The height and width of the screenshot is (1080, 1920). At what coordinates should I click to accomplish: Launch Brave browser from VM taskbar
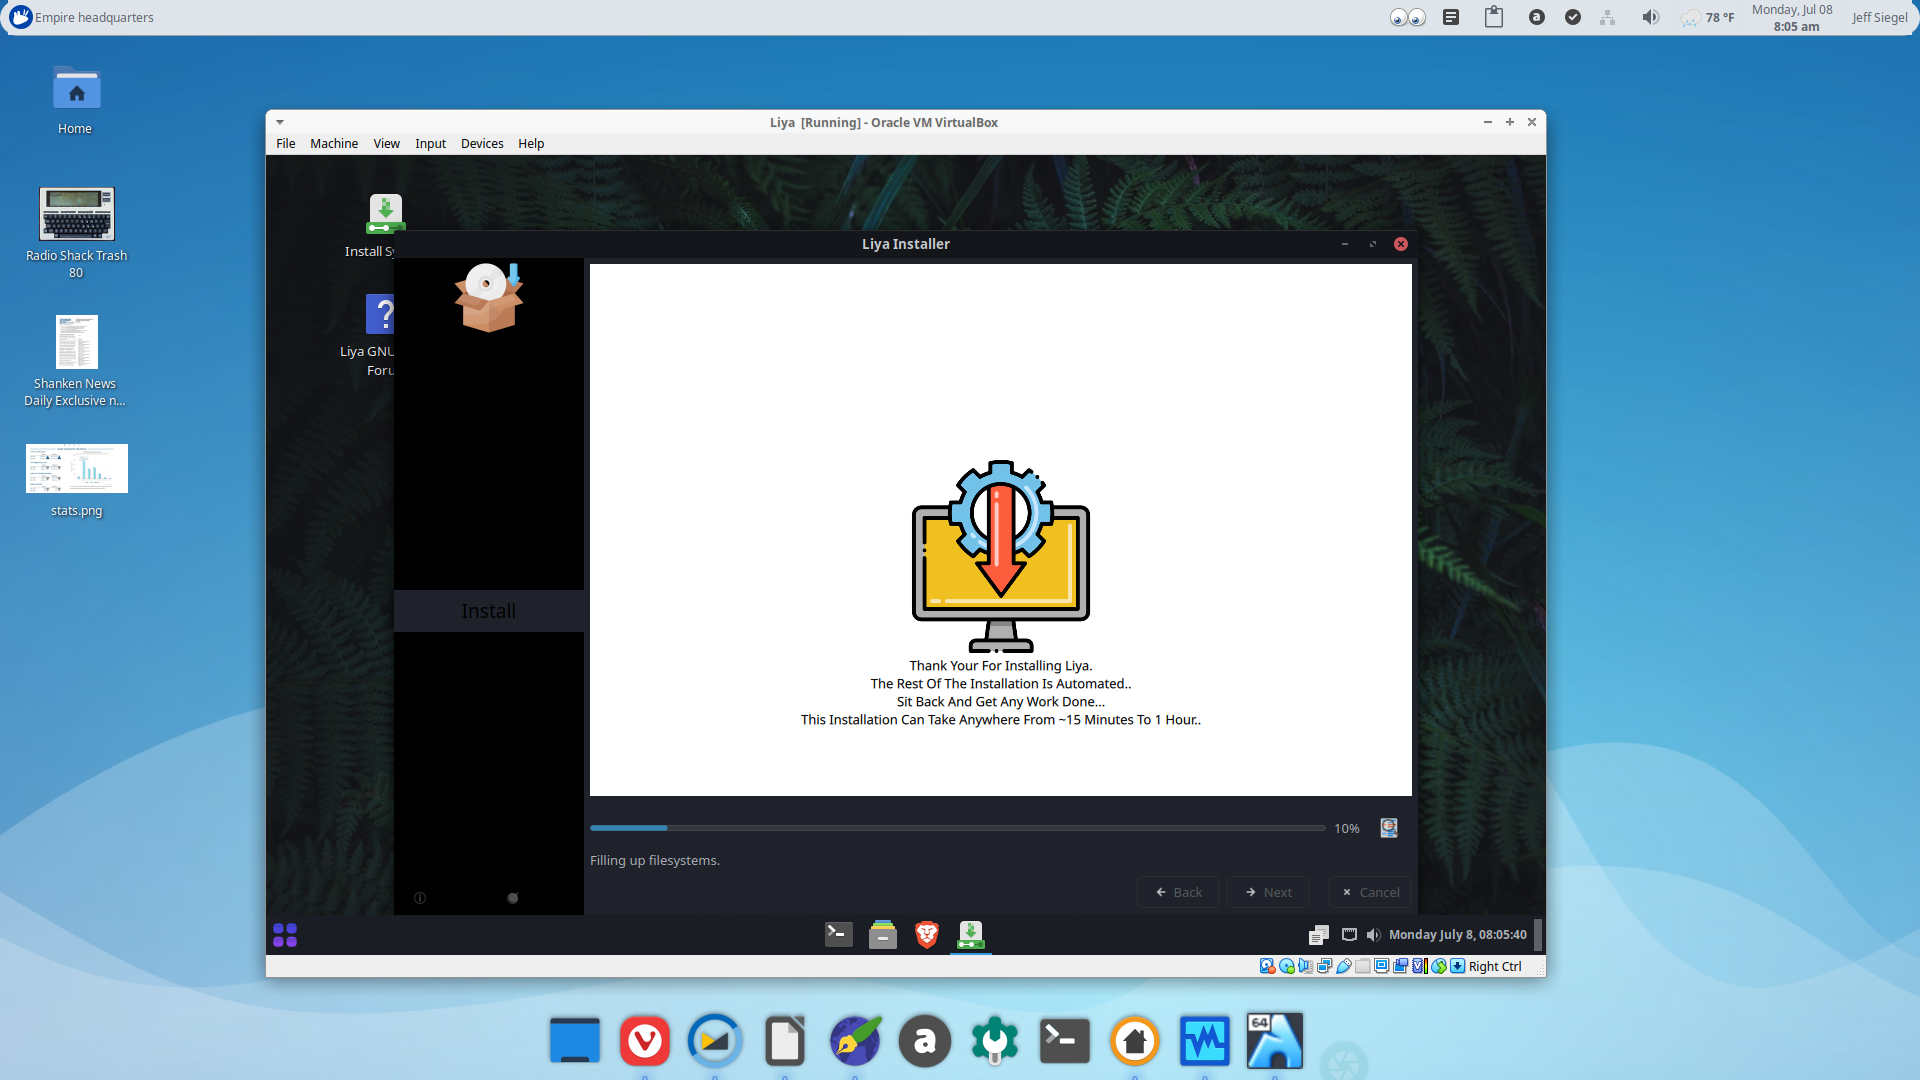[x=927, y=935]
